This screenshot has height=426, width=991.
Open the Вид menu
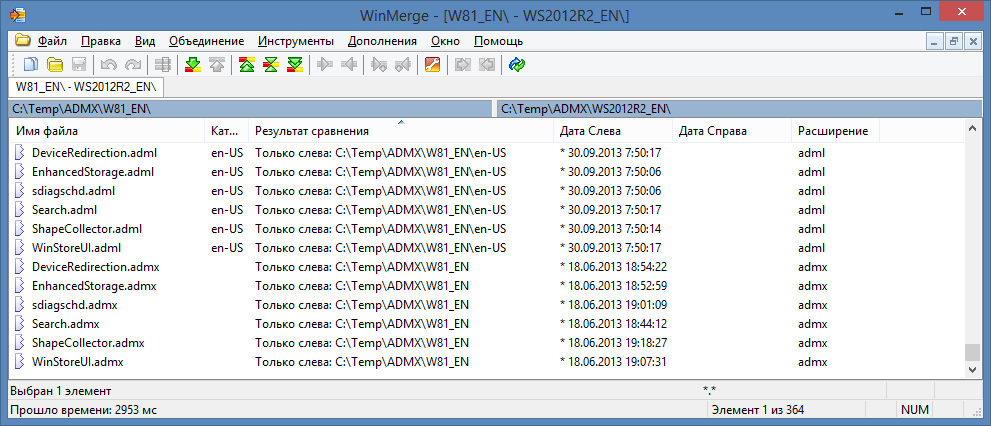[145, 41]
